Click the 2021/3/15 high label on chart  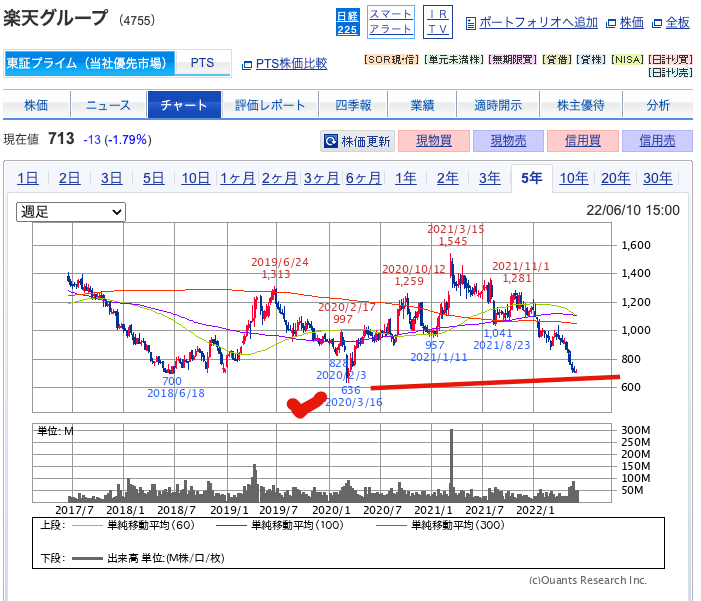coord(455,235)
